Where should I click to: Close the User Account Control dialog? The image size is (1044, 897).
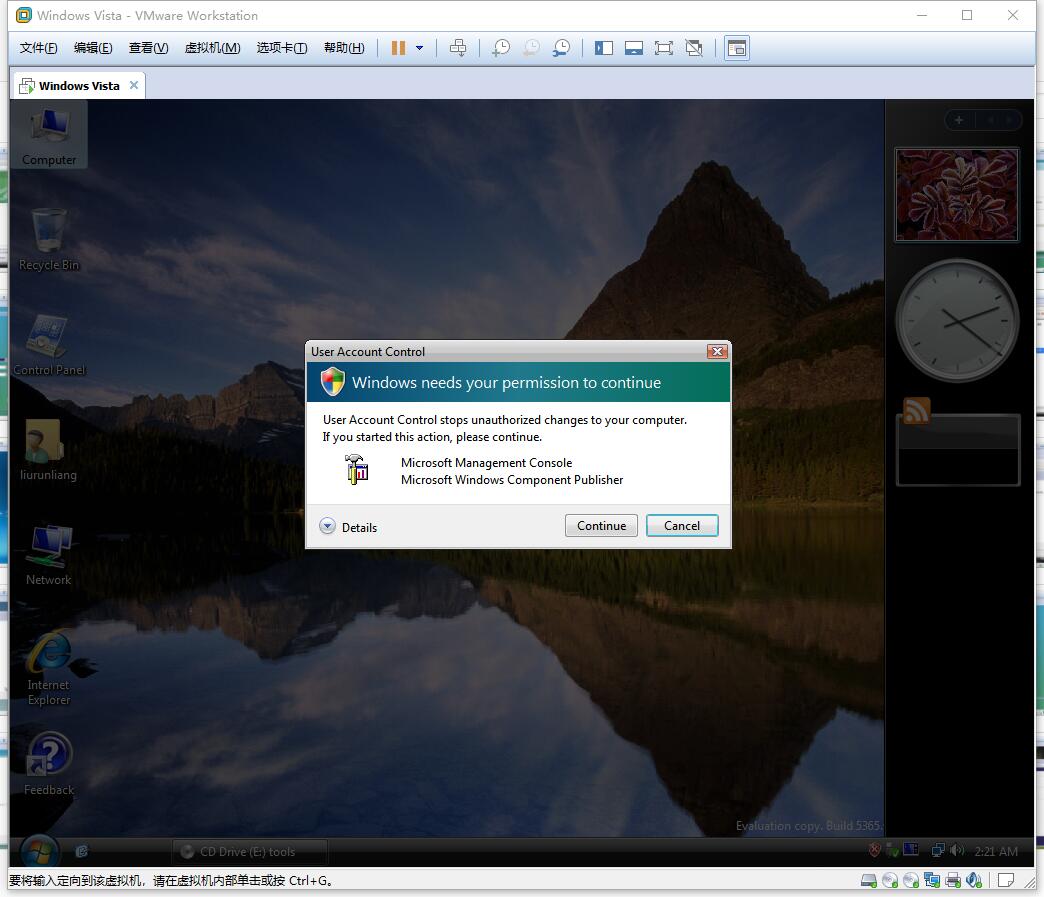point(717,352)
